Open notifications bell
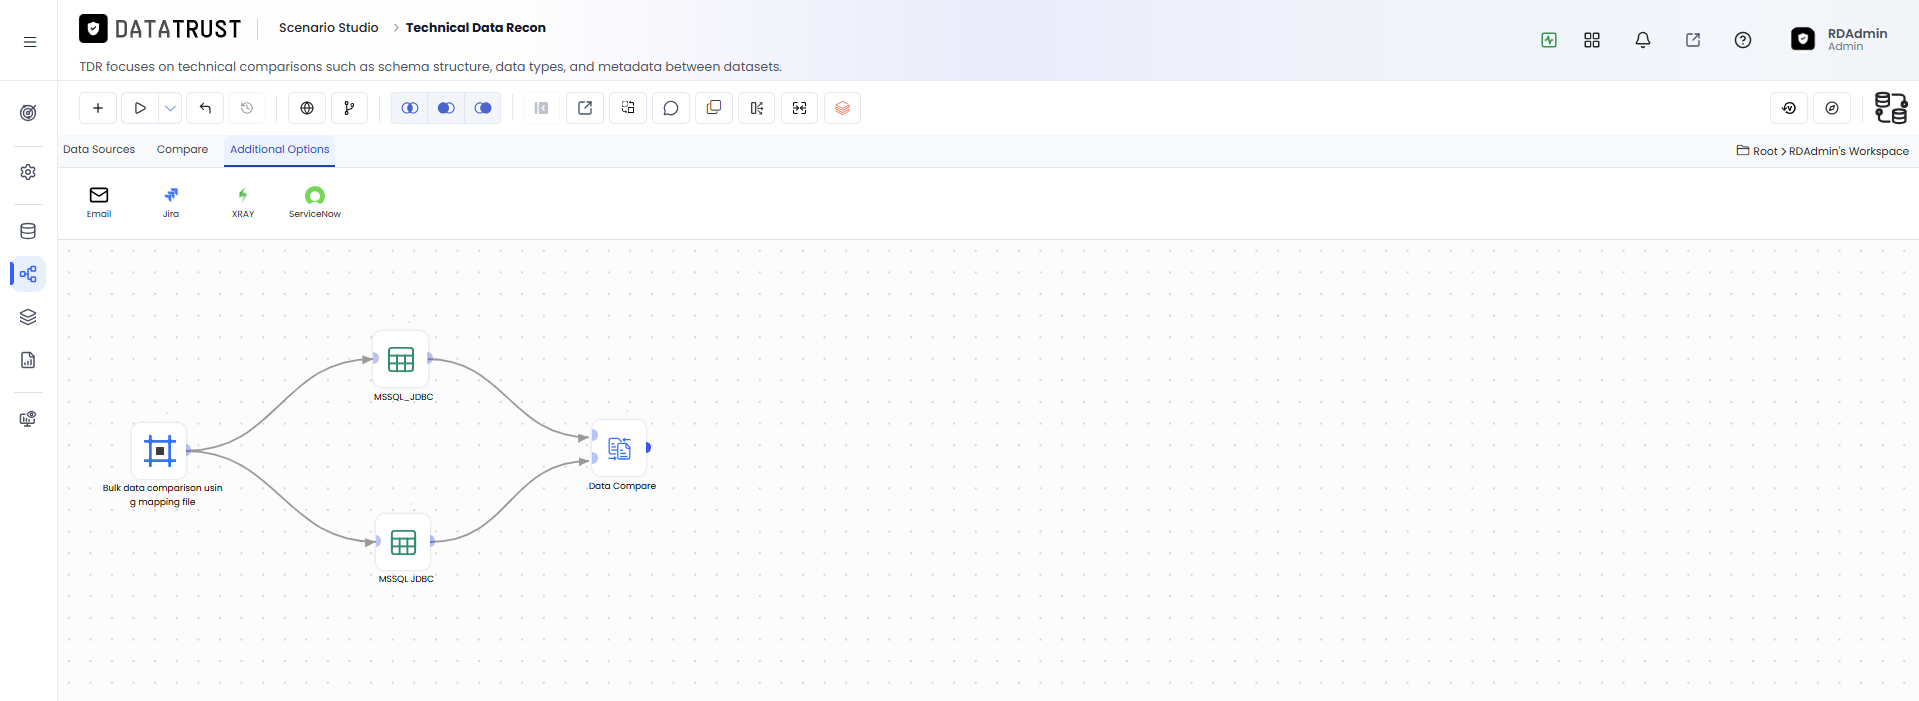The width and height of the screenshot is (1919, 701). (x=1643, y=40)
